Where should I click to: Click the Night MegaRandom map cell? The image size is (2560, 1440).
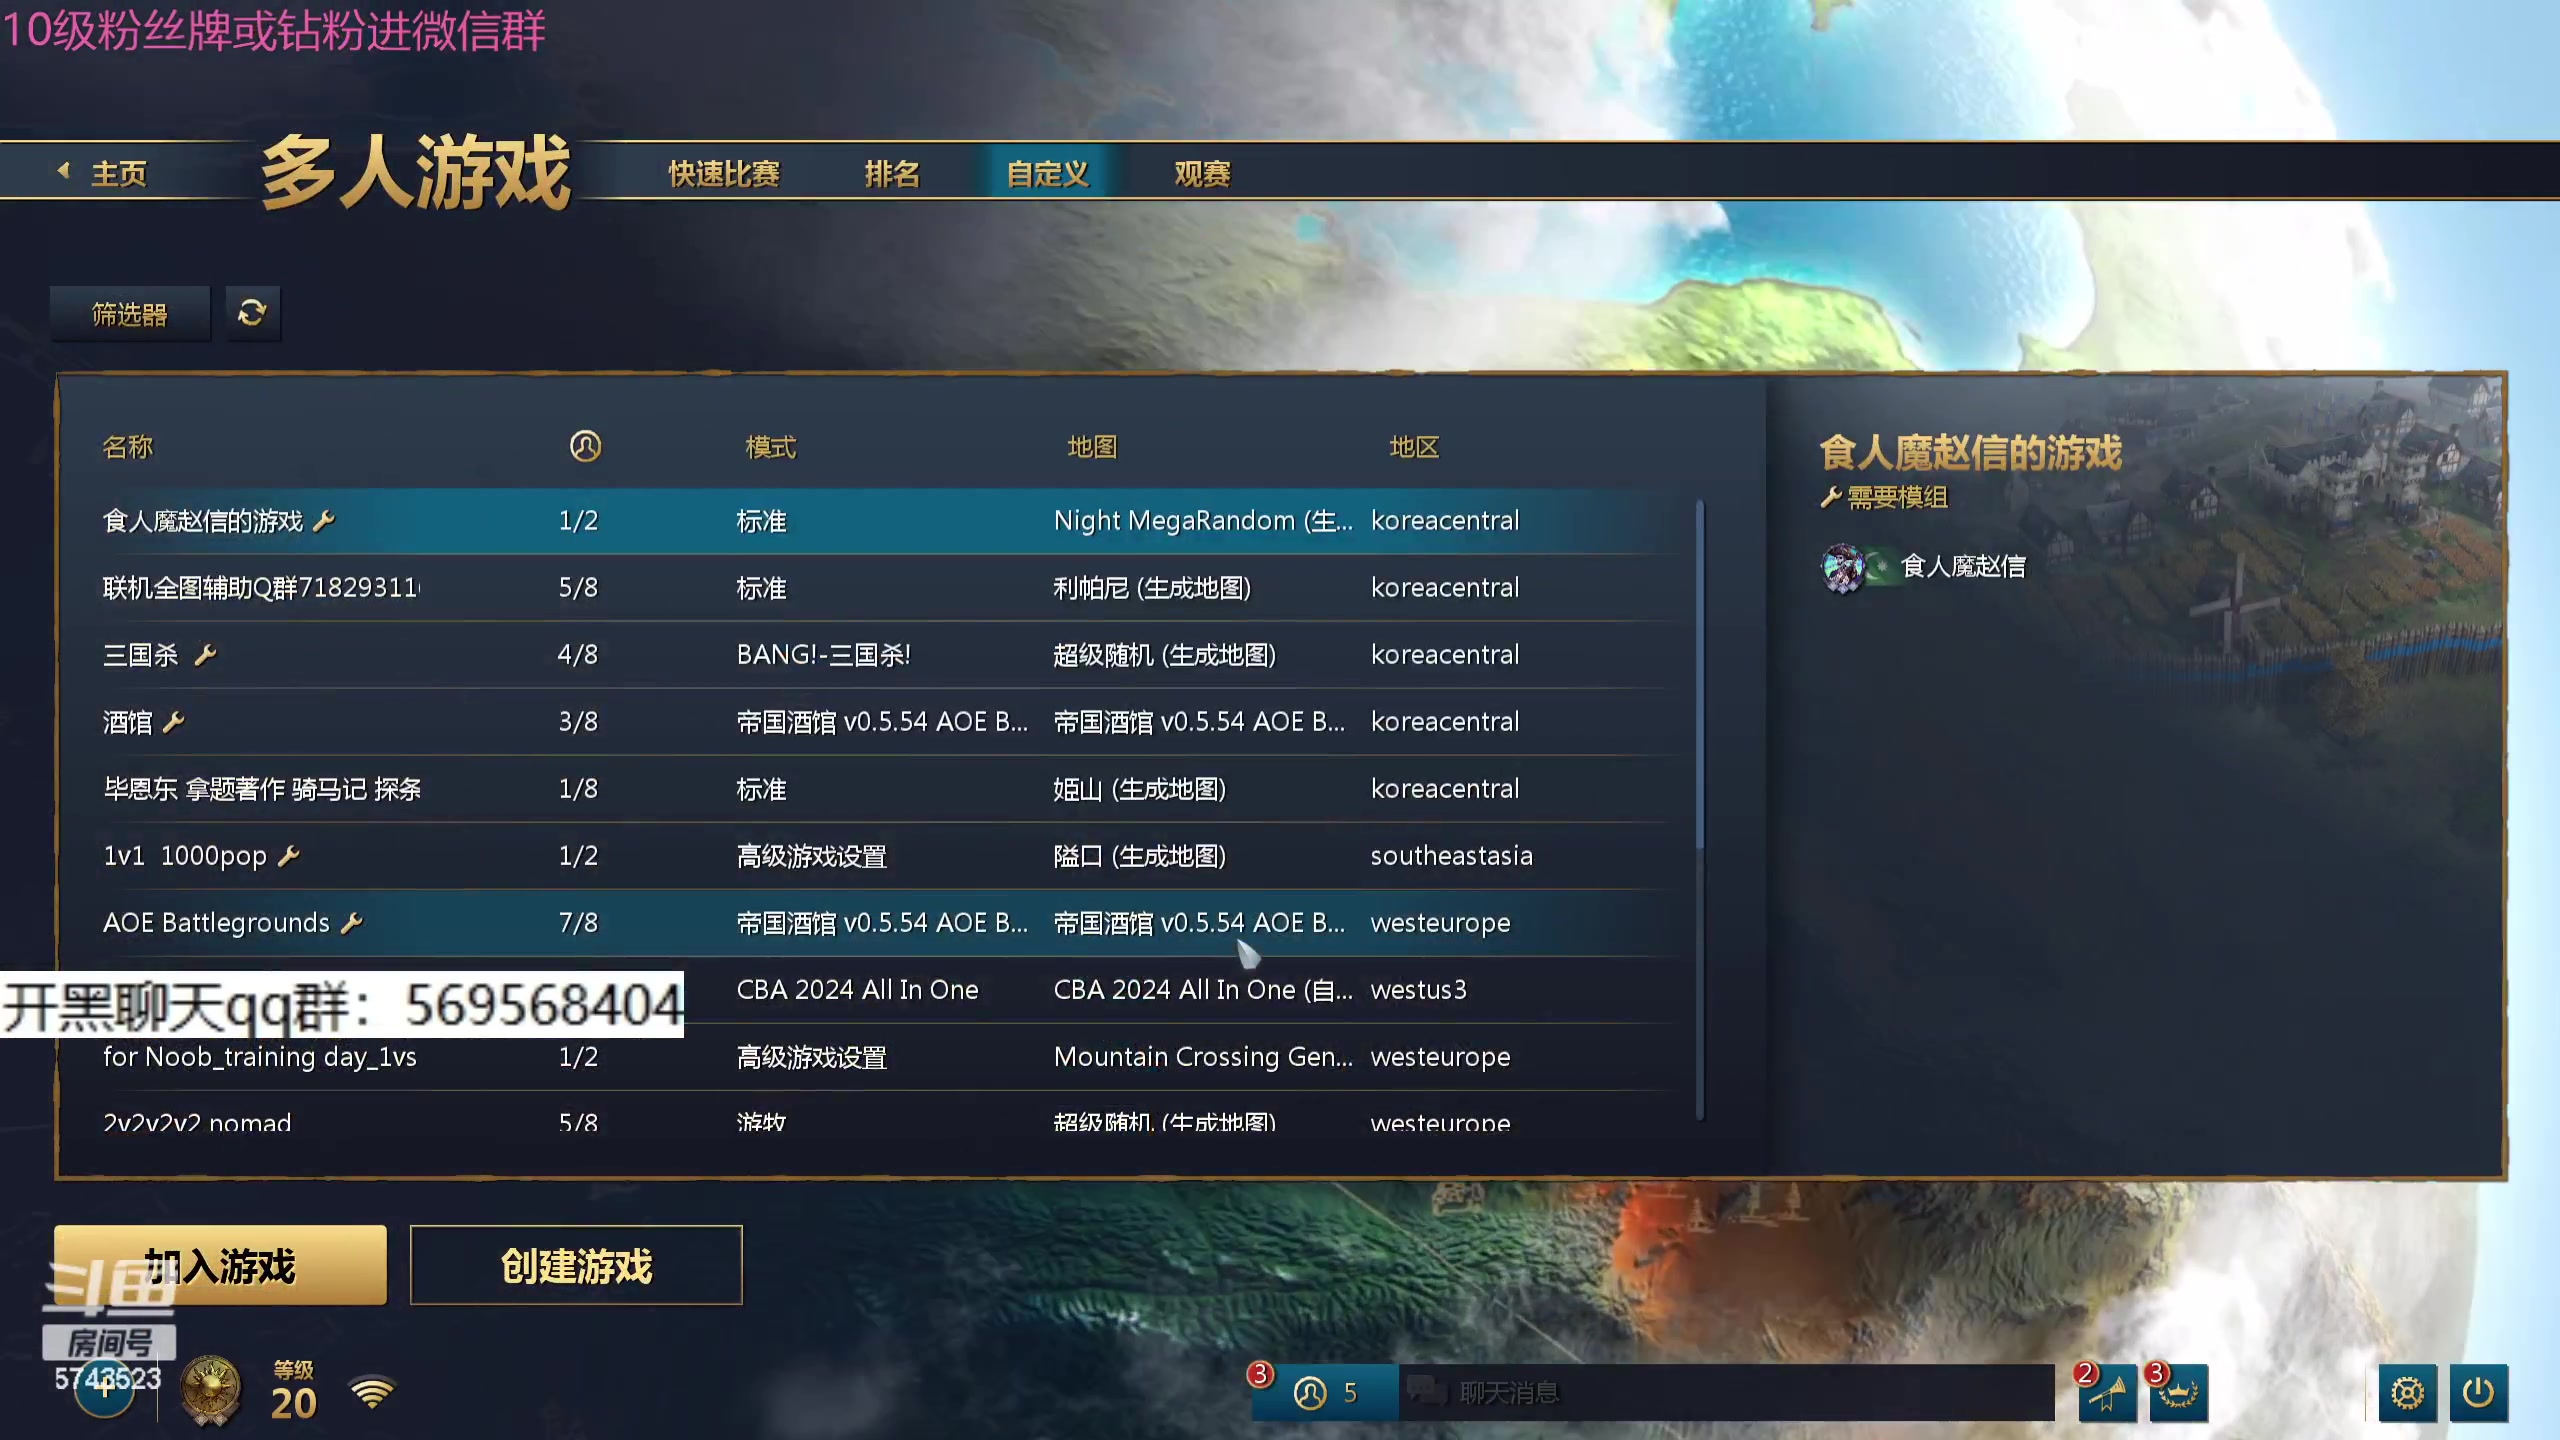(1202, 521)
